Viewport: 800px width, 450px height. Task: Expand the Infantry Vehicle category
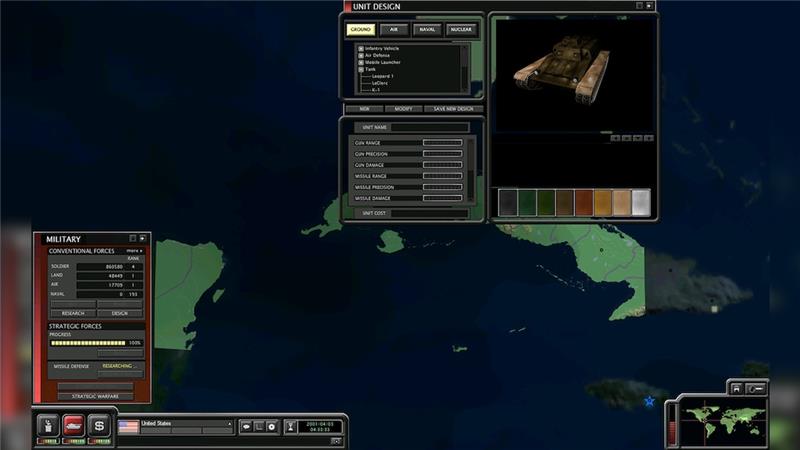(x=361, y=48)
